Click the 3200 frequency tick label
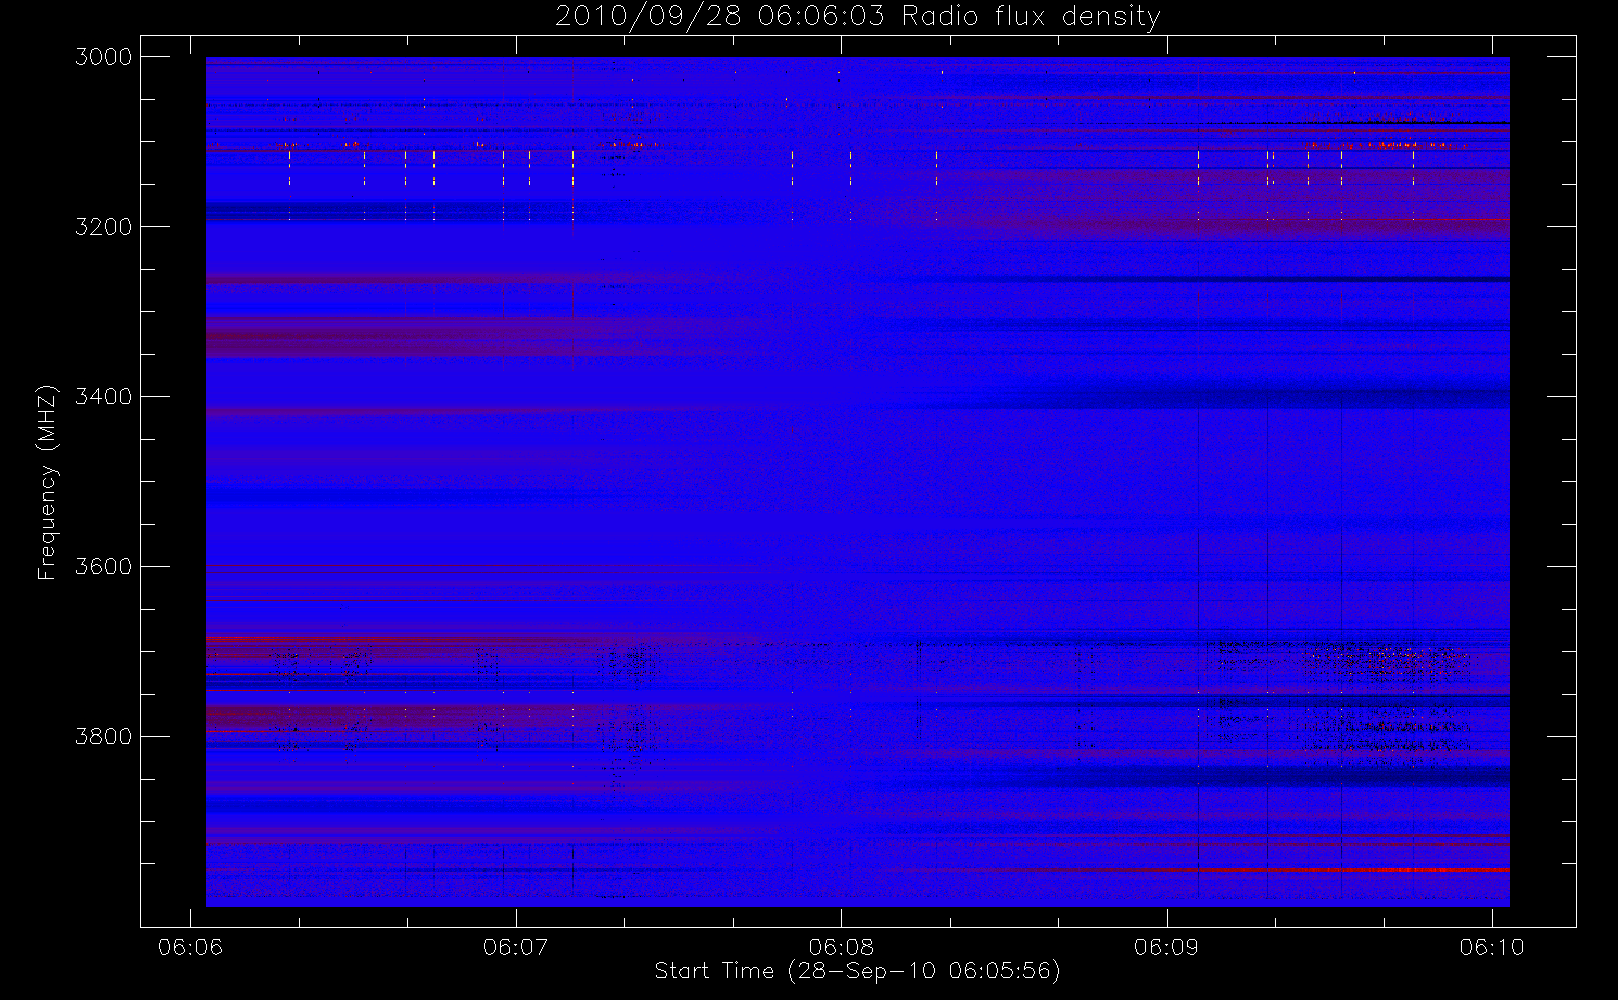The height and width of the screenshot is (1000, 1618). coord(103,227)
